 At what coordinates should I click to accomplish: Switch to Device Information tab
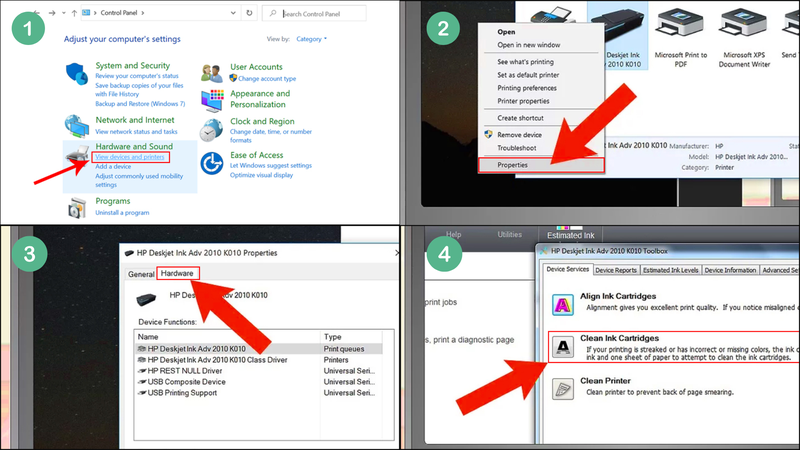[x=730, y=270]
